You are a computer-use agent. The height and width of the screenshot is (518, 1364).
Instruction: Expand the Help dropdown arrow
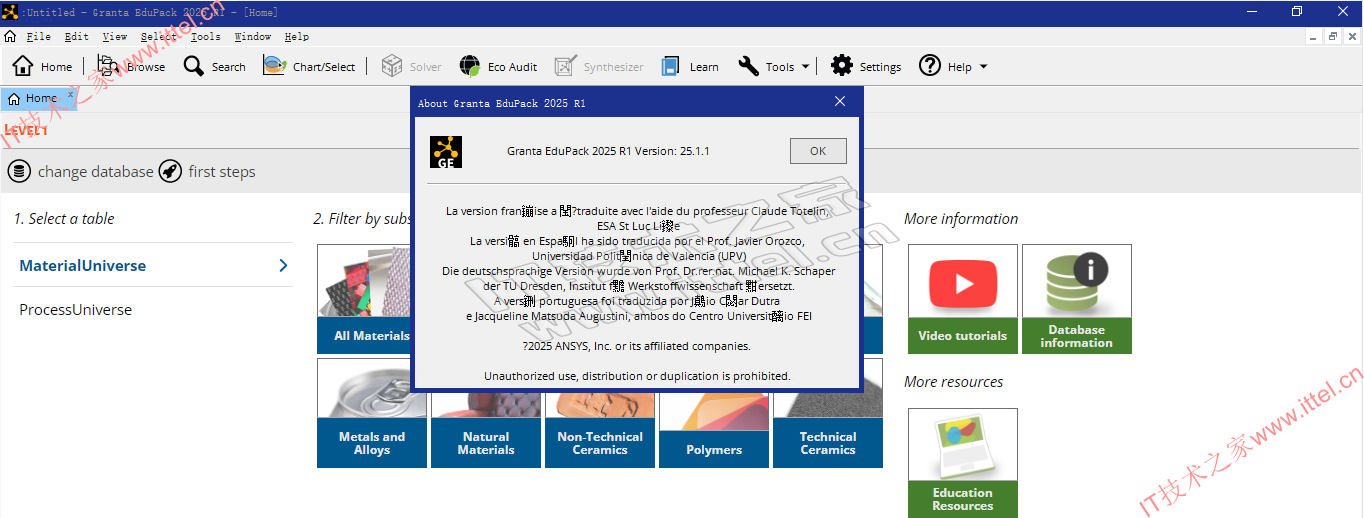[x=983, y=67]
